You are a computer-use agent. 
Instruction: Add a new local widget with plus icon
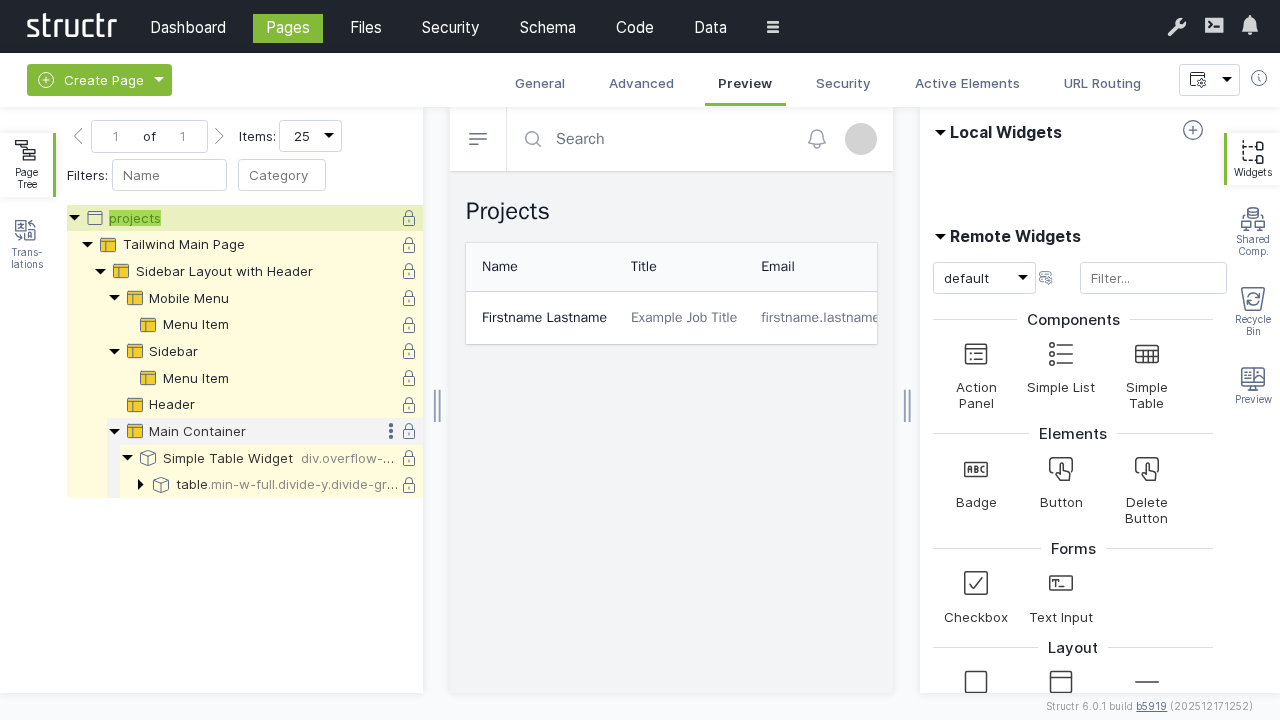[1193, 130]
